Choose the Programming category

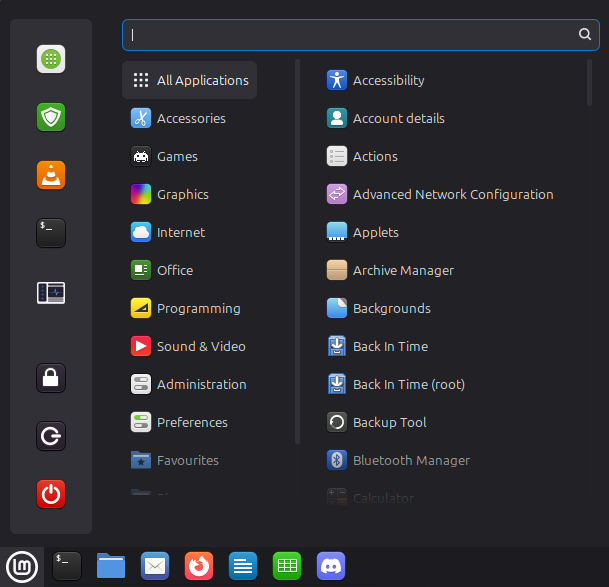click(x=190, y=308)
